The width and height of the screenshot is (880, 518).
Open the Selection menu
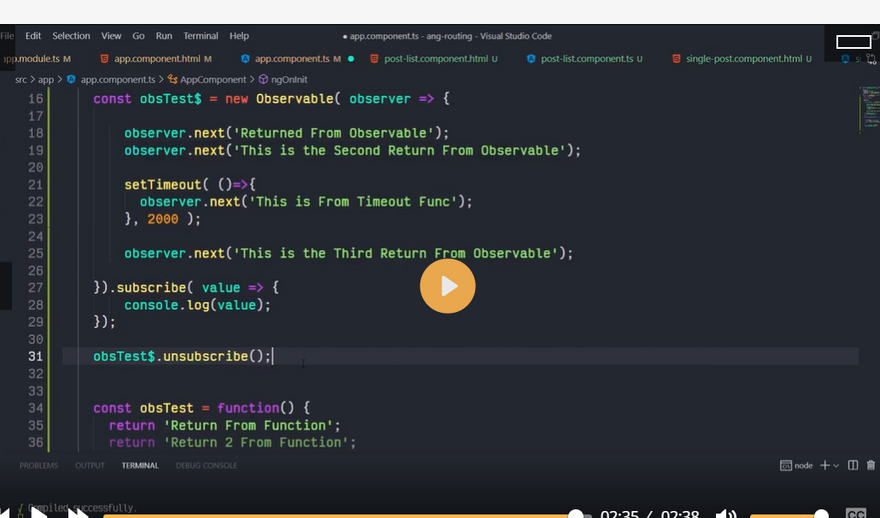(71, 36)
